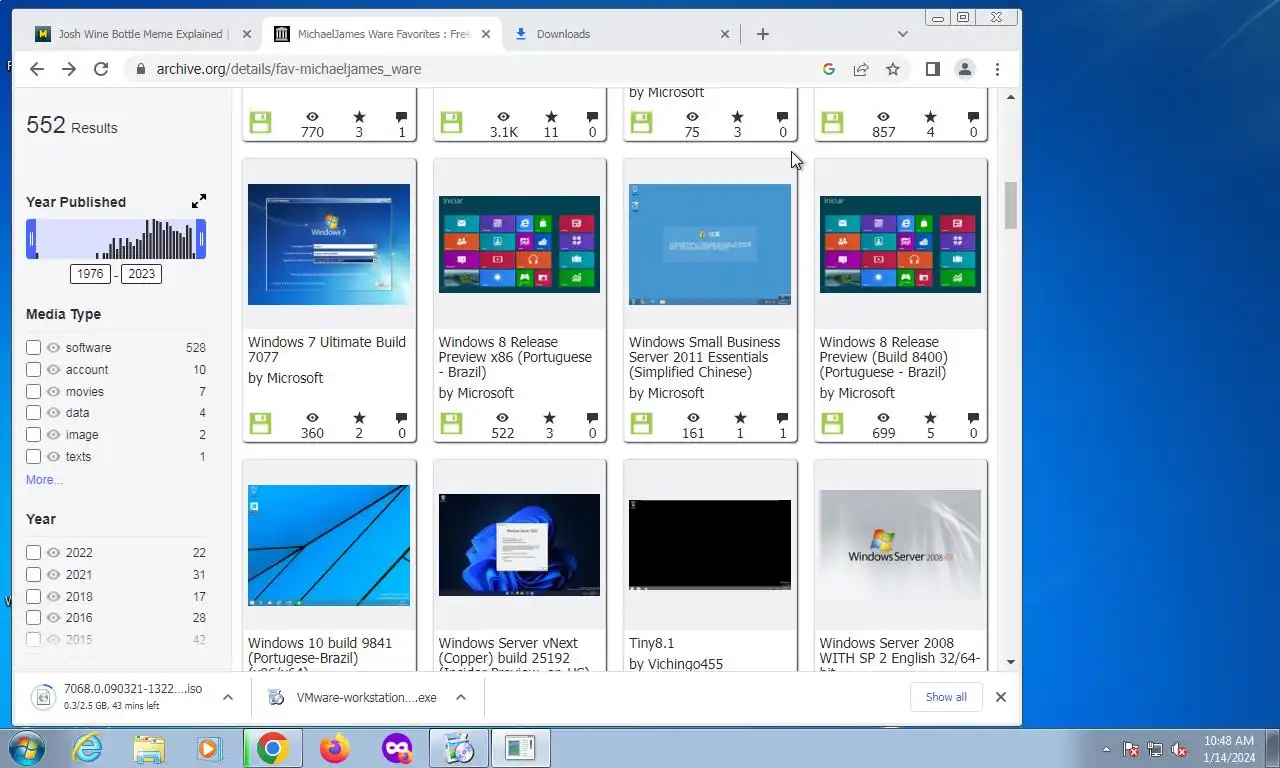
Task: Click views eye on Windows 8 Build 8400 card
Action: pos(883,418)
